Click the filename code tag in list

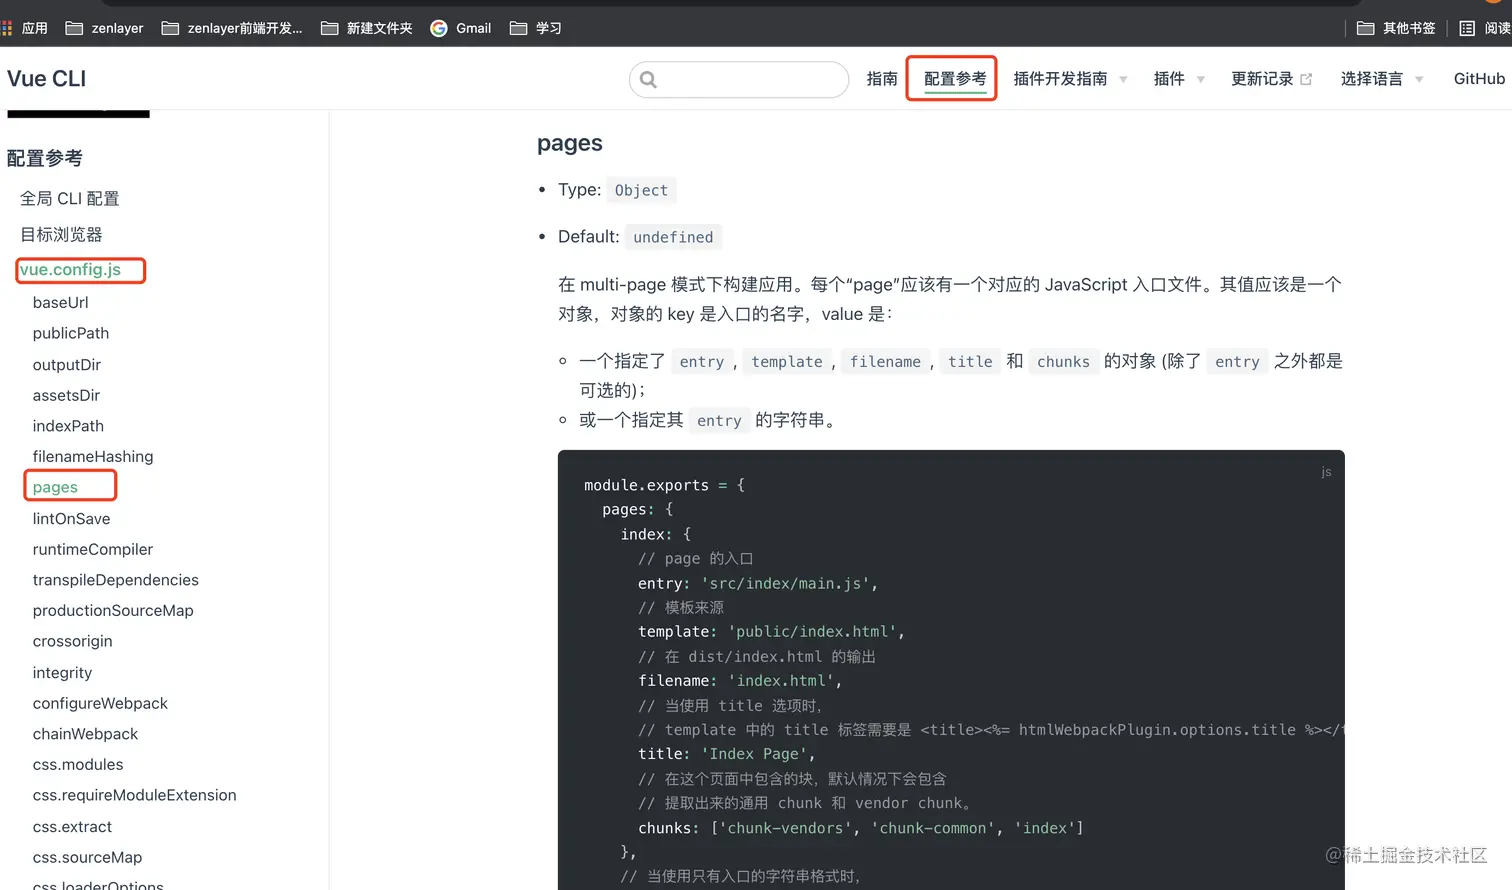(885, 362)
